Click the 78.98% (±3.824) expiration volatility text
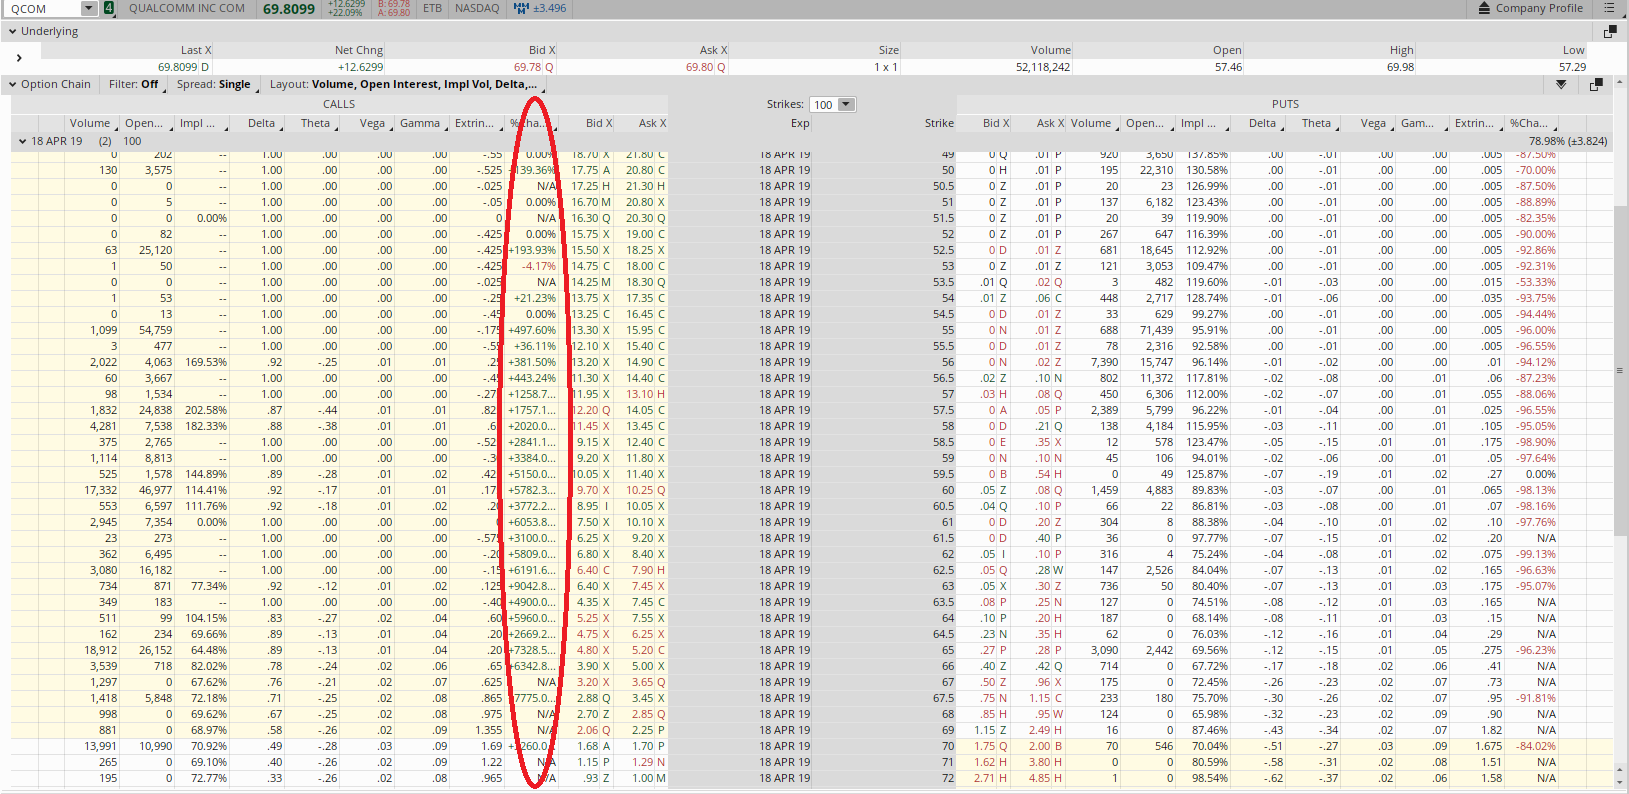 point(1568,141)
